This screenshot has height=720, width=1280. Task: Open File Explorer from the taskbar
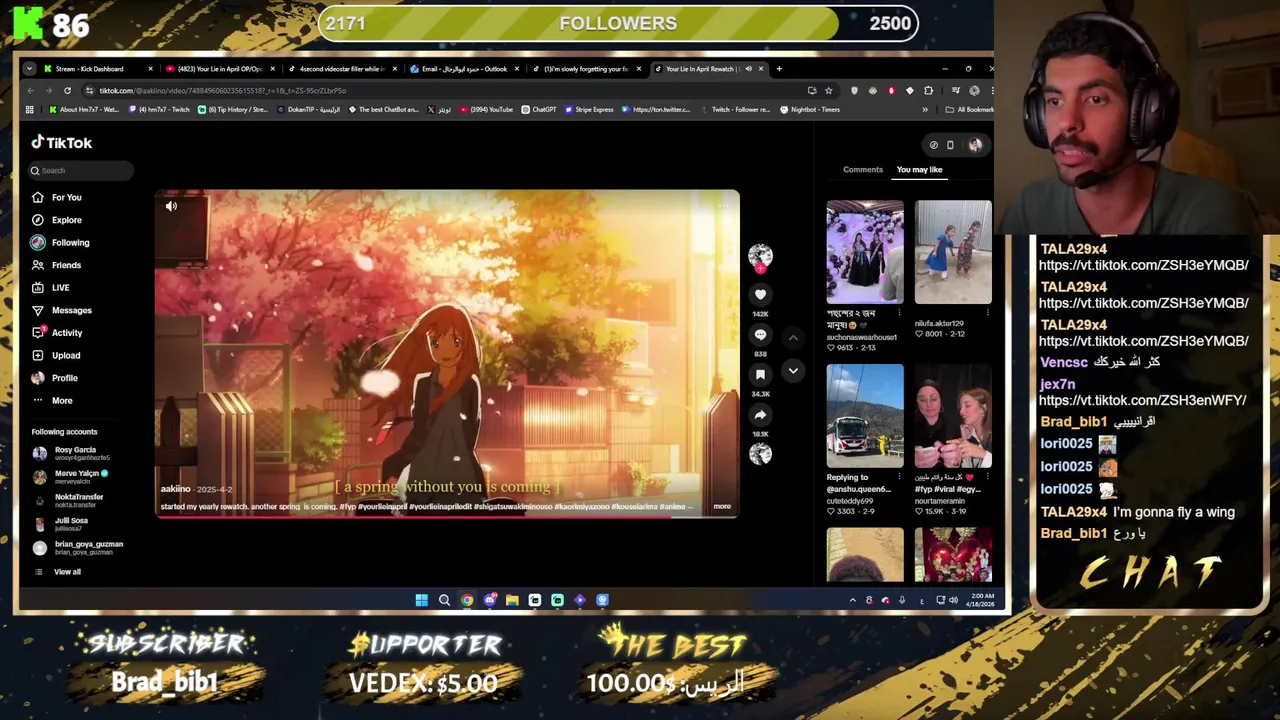click(512, 600)
